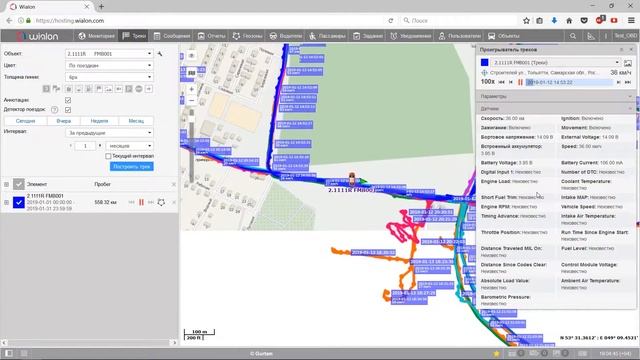640x360 pixels.
Task: Clear all tracks in Элемент header
Action: point(174,184)
